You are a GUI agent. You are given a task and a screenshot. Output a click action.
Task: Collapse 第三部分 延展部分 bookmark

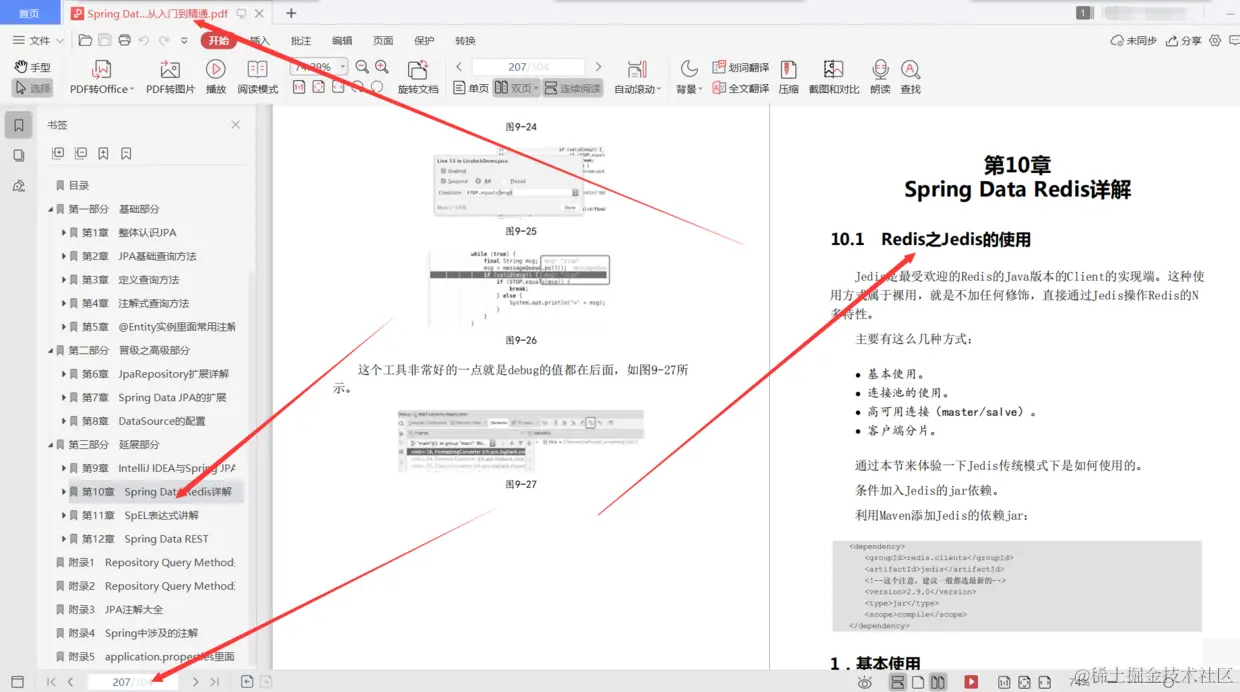pyautogui.click(x=51, y=444)
